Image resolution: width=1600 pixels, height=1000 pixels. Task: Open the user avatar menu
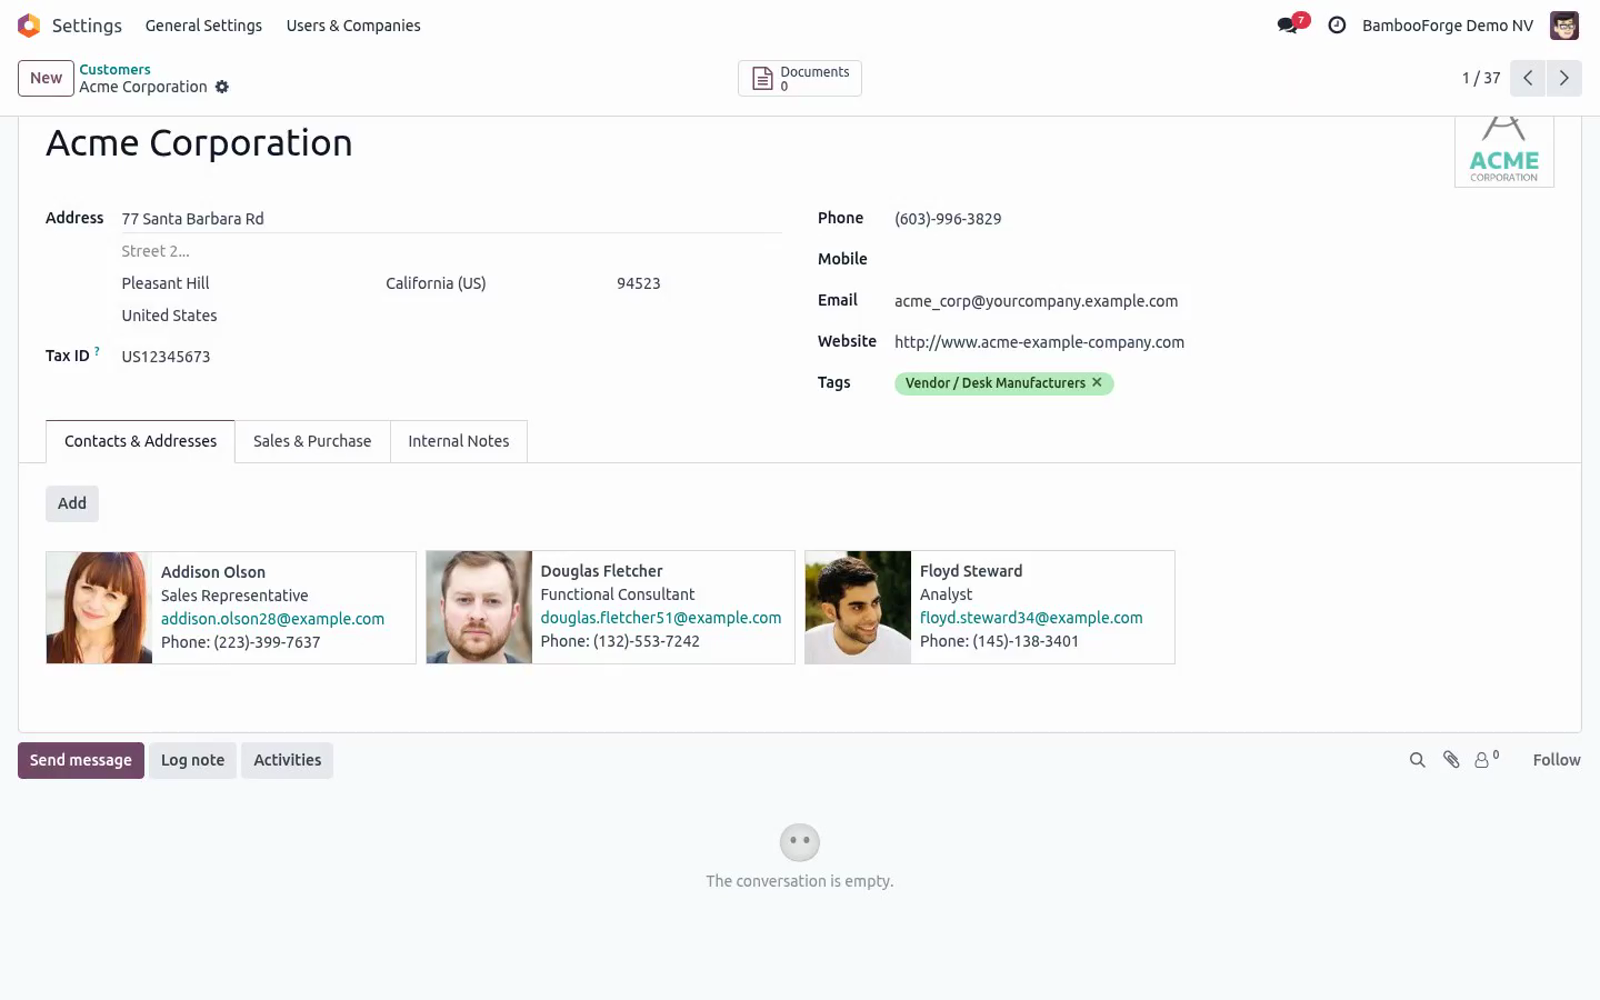pos(1564,25)
